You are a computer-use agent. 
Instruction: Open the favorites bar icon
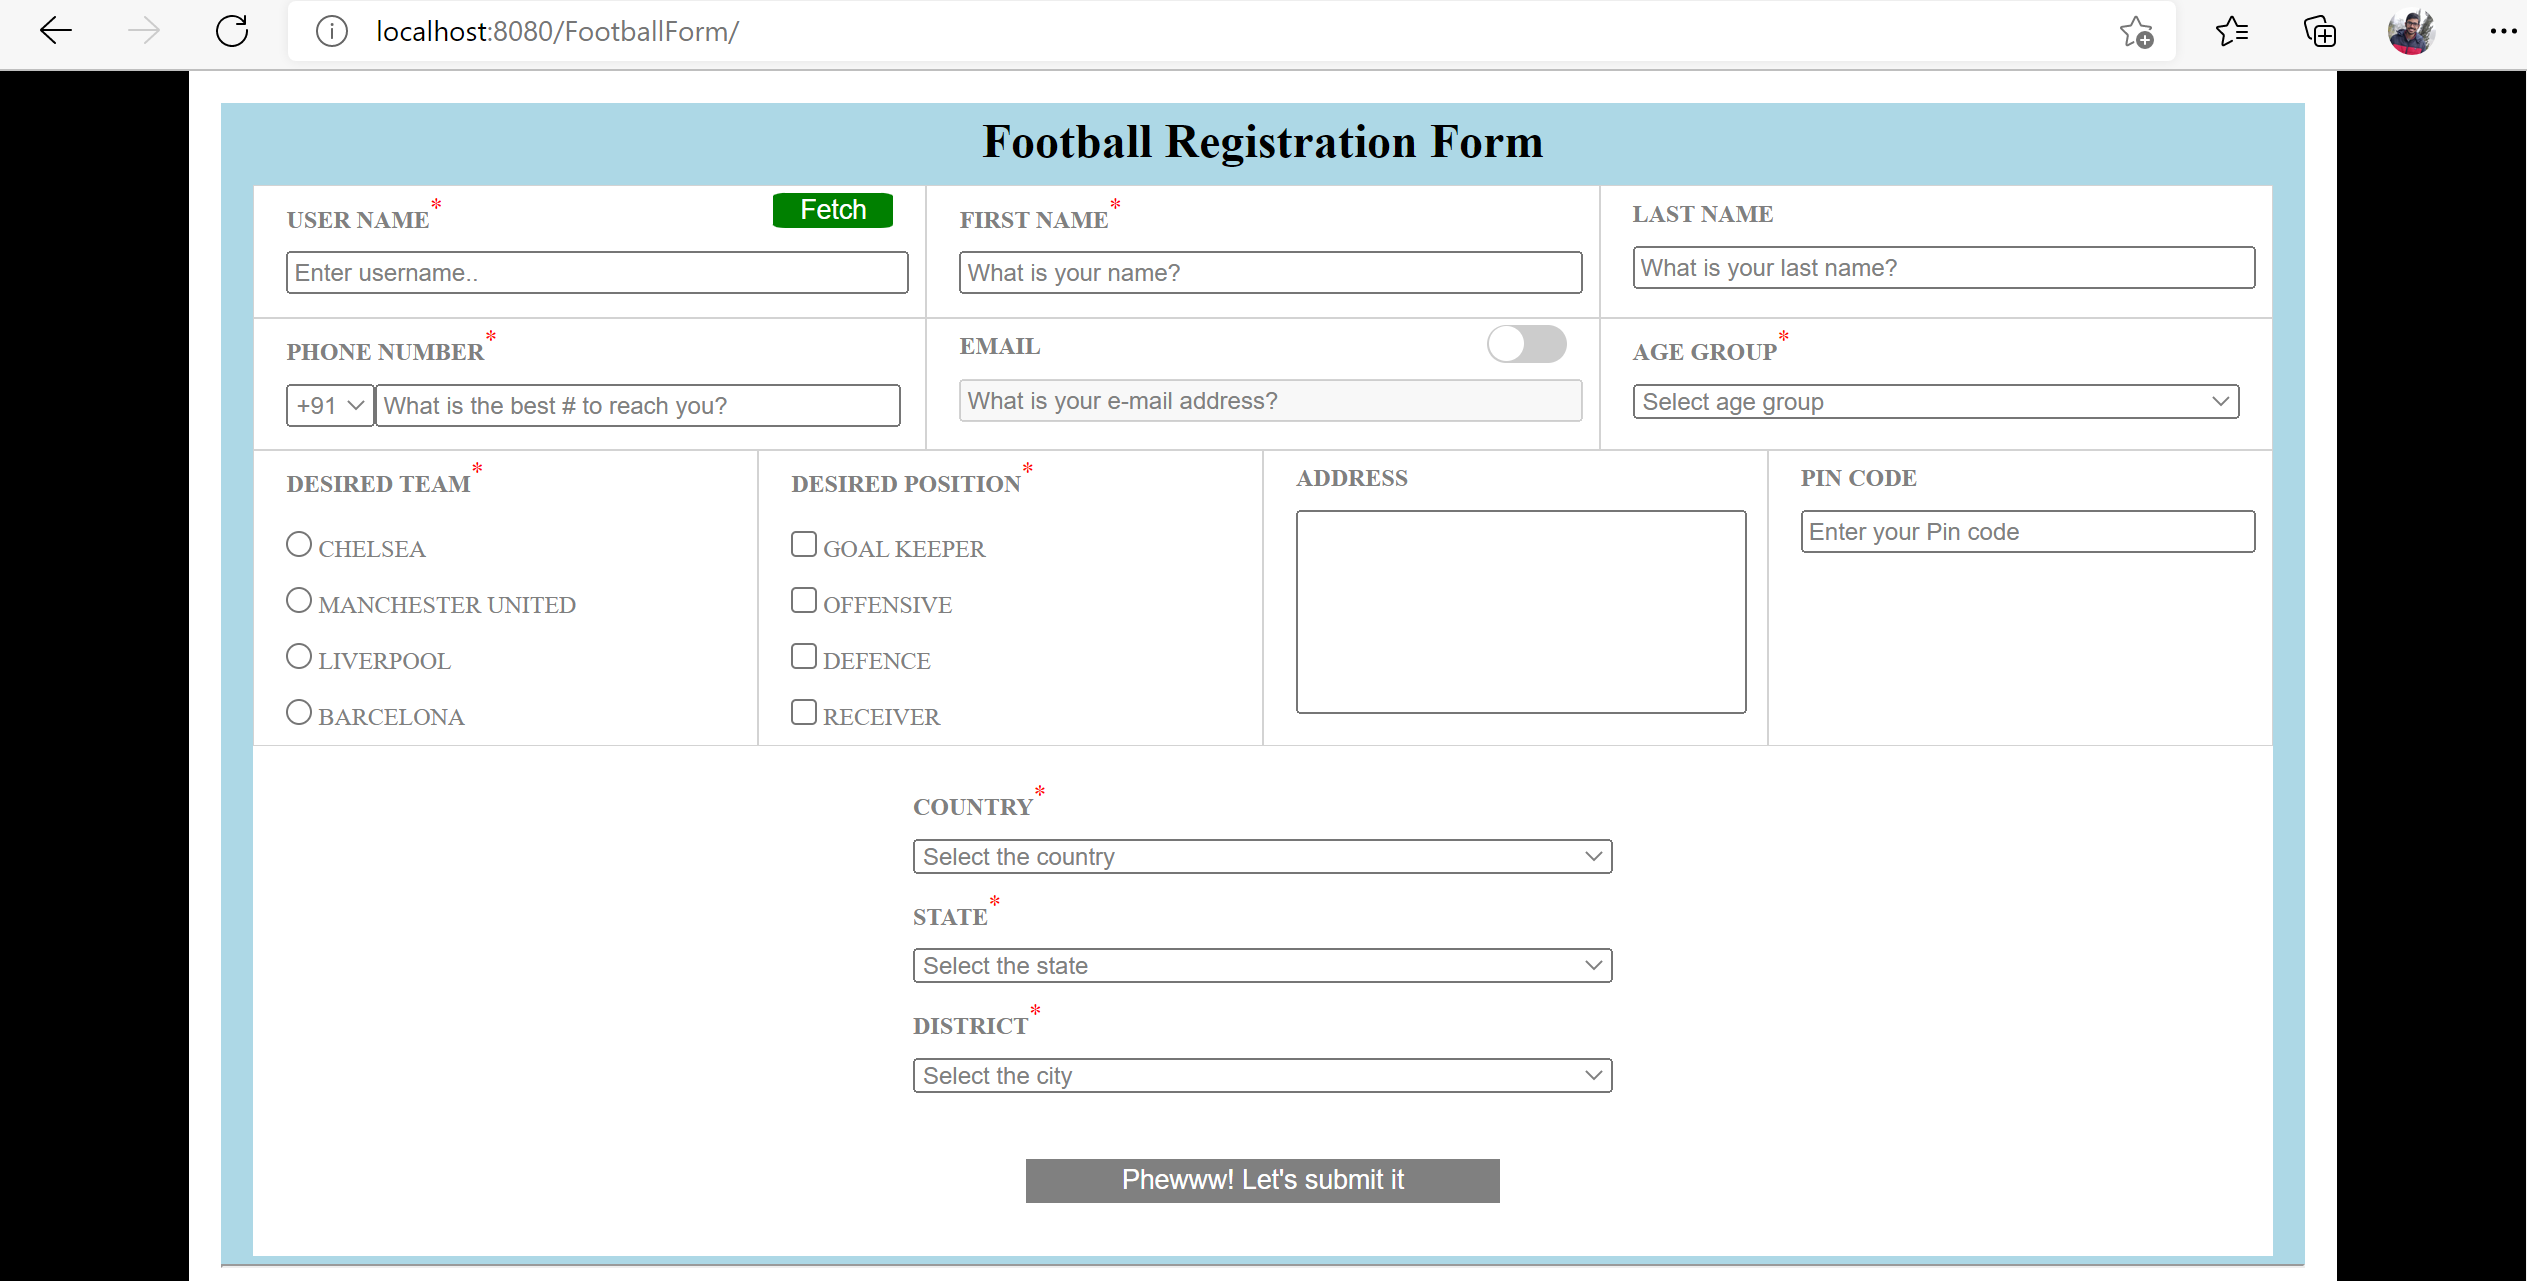2233,31
